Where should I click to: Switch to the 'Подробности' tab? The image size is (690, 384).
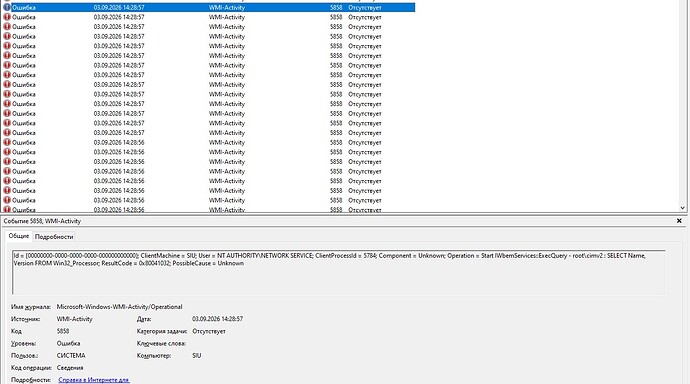[x=54, y=237]
